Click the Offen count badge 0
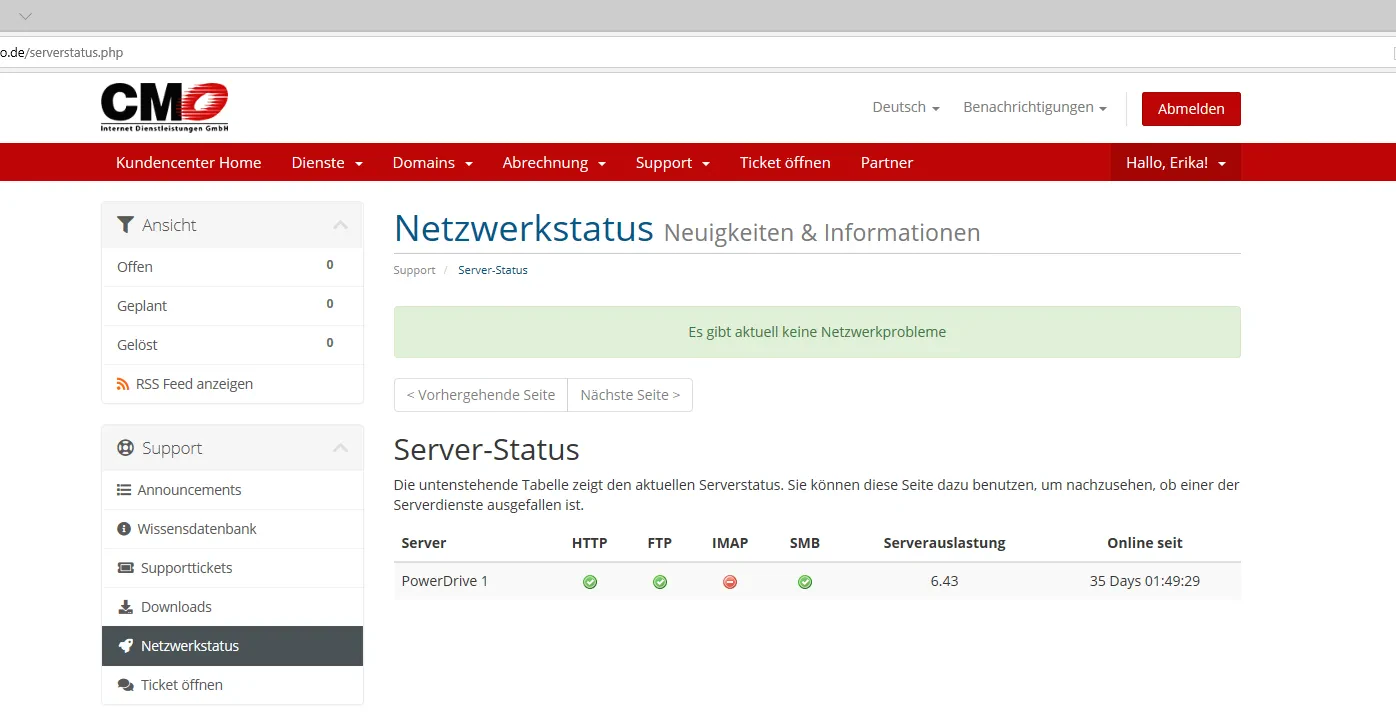The height and width of the screenshot is (726, 1396). 330,265
